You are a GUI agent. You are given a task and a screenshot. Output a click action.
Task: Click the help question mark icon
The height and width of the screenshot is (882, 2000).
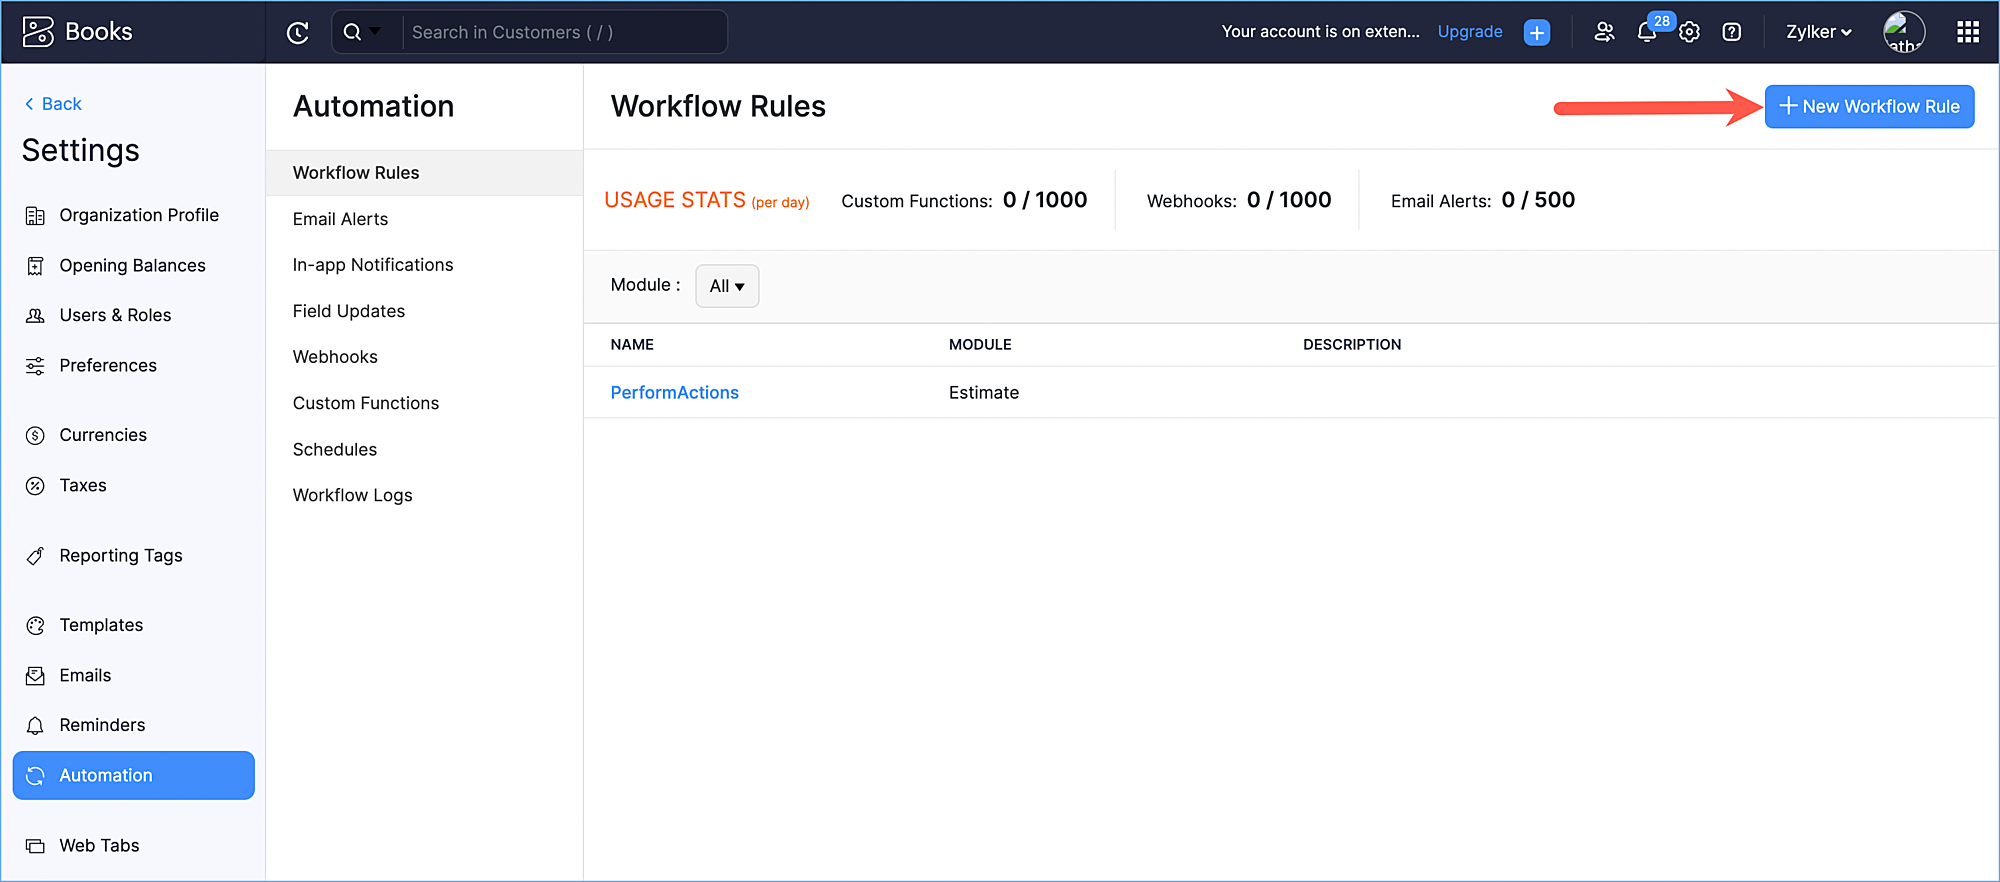click(x=1732, y=32)
